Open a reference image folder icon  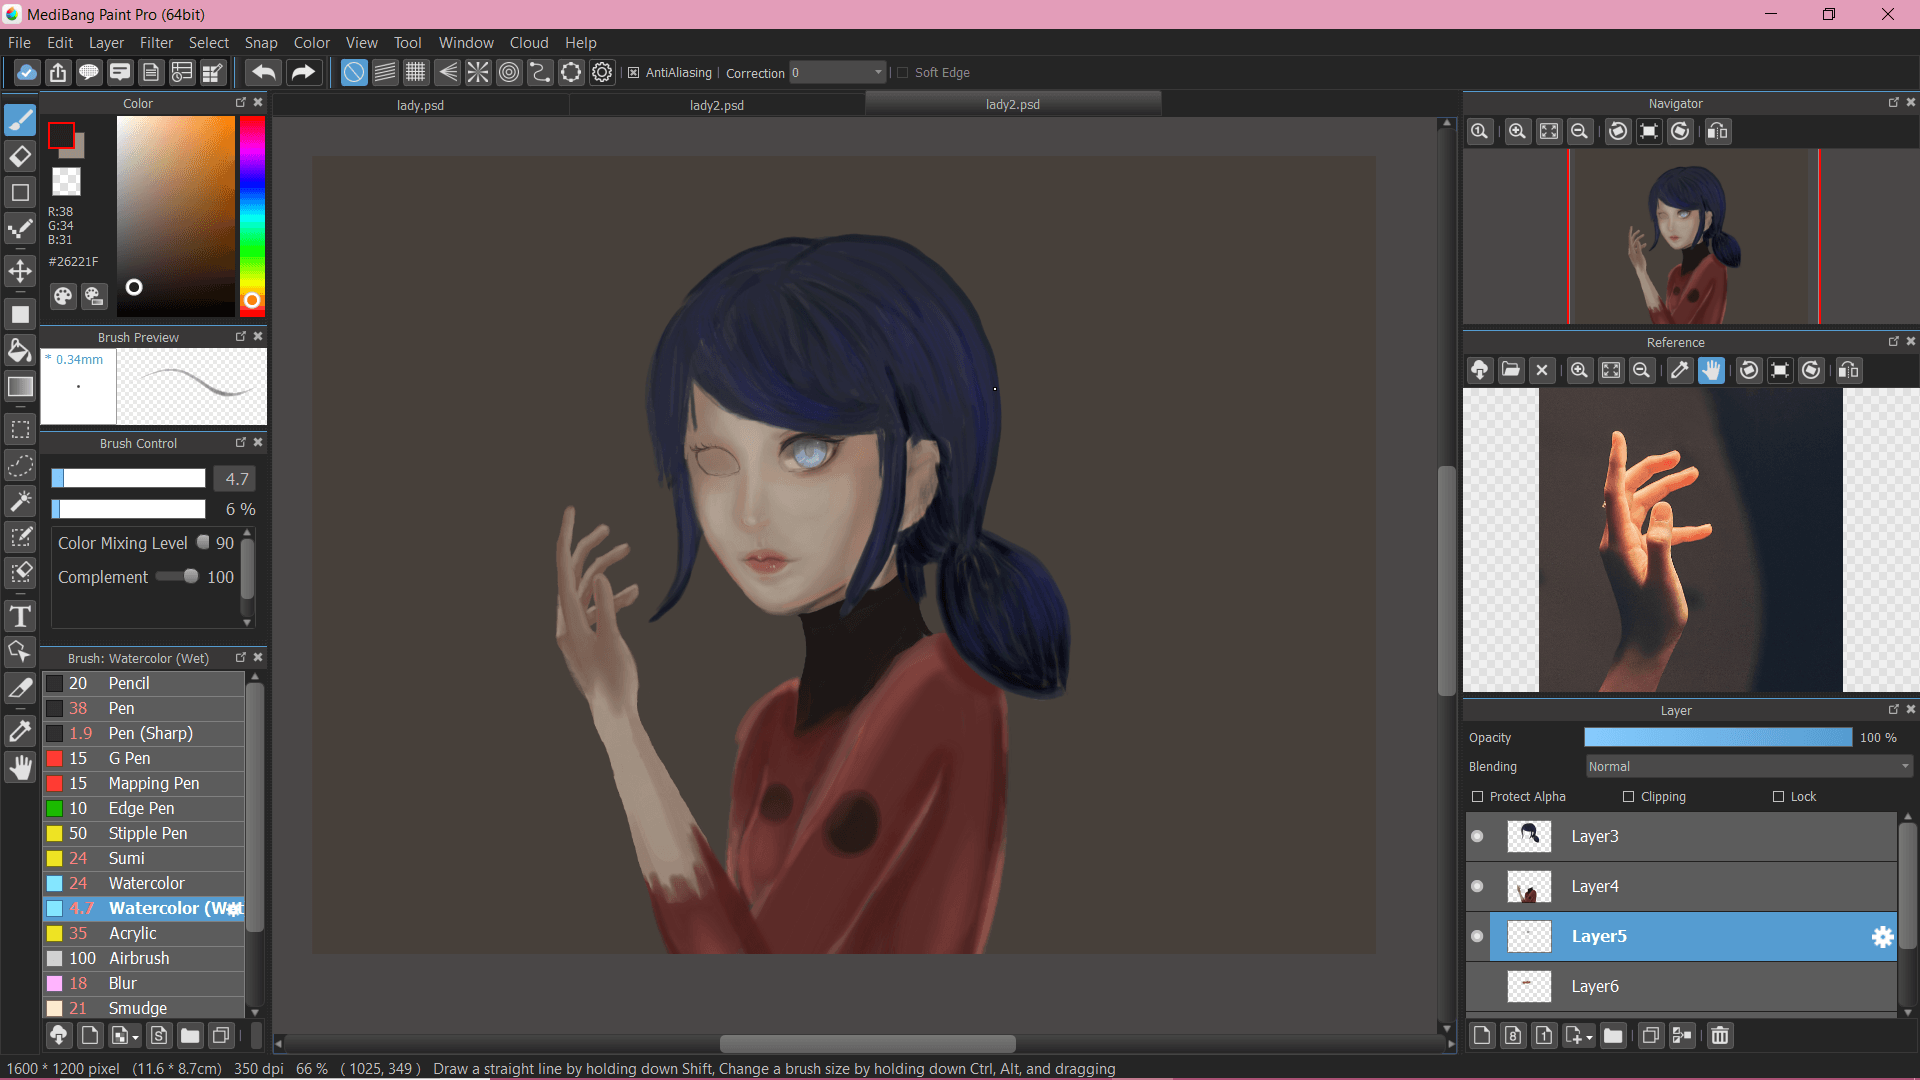coord(1511,370)
